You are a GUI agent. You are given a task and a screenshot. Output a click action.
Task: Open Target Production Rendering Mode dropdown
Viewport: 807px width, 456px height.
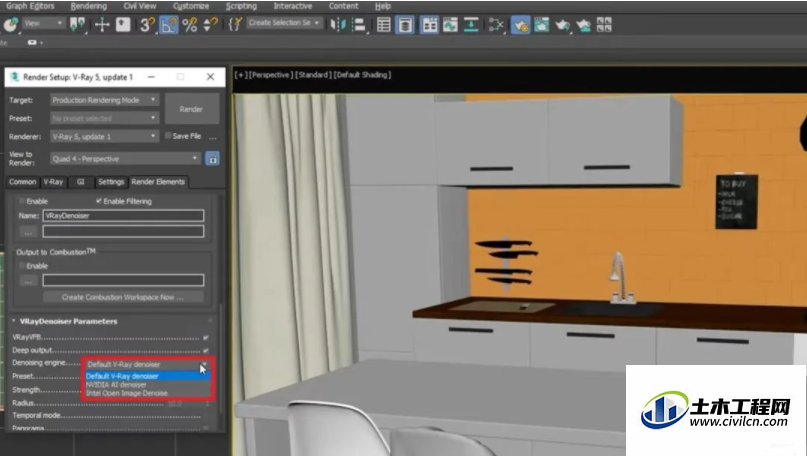pyautogui.click(x=104, y=100)
